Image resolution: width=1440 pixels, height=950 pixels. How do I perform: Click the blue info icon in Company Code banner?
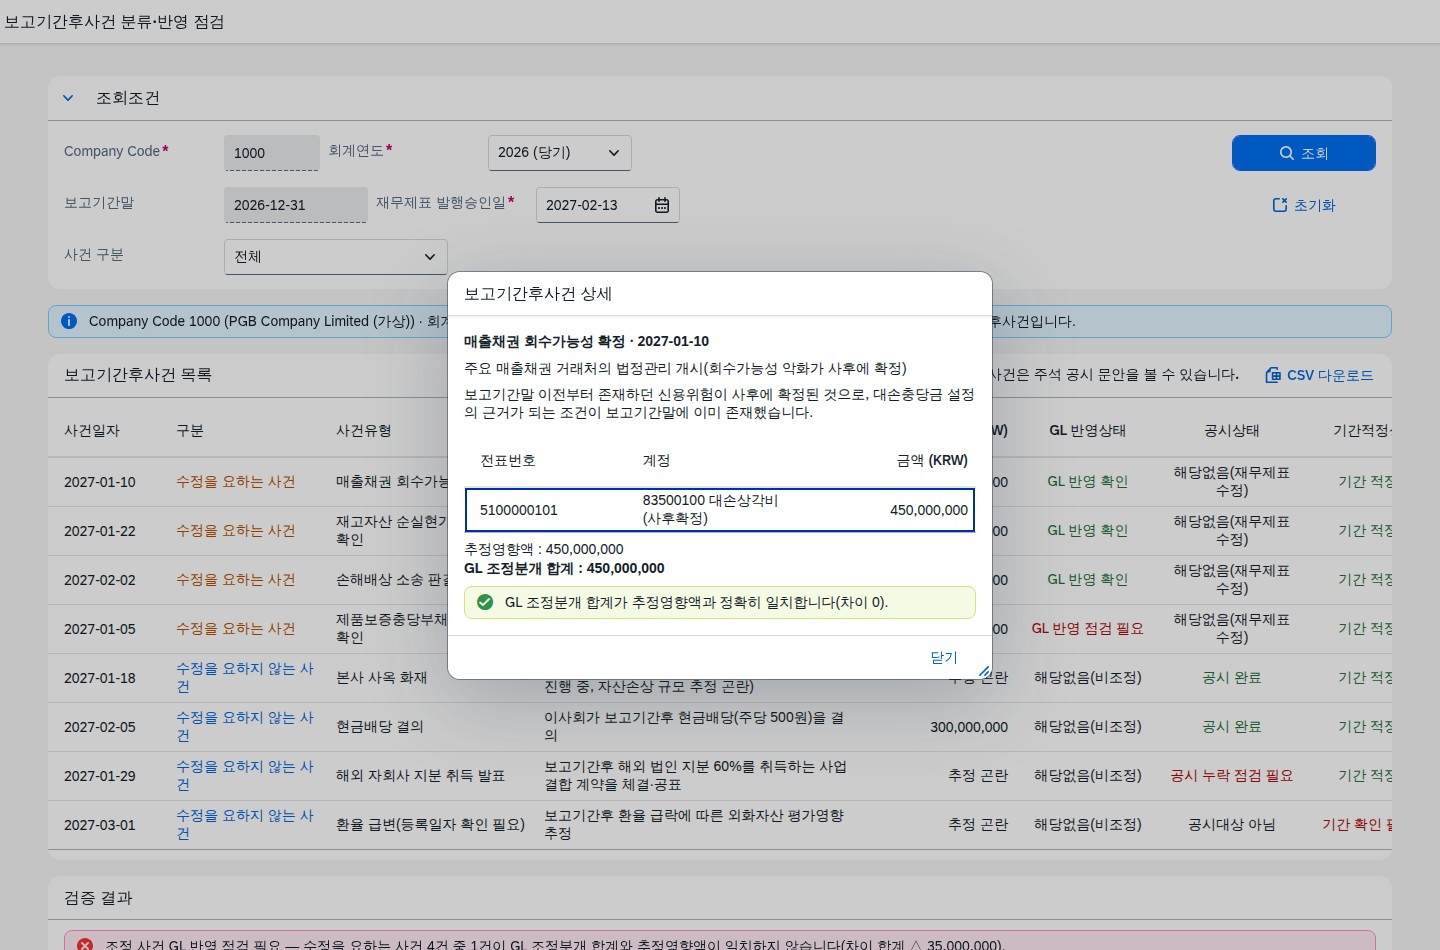(69, 321)
